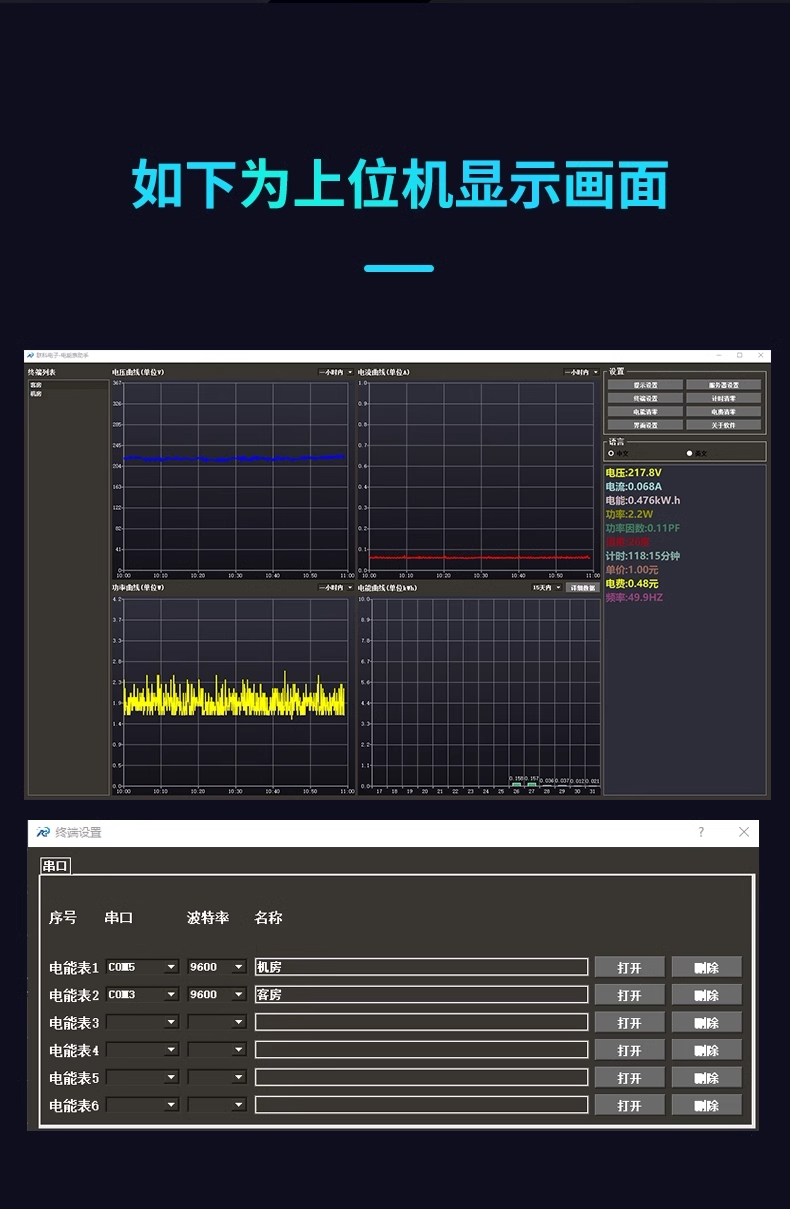Click the 关于软件 button
The image size is (790, 1209).
coord(723,425)
